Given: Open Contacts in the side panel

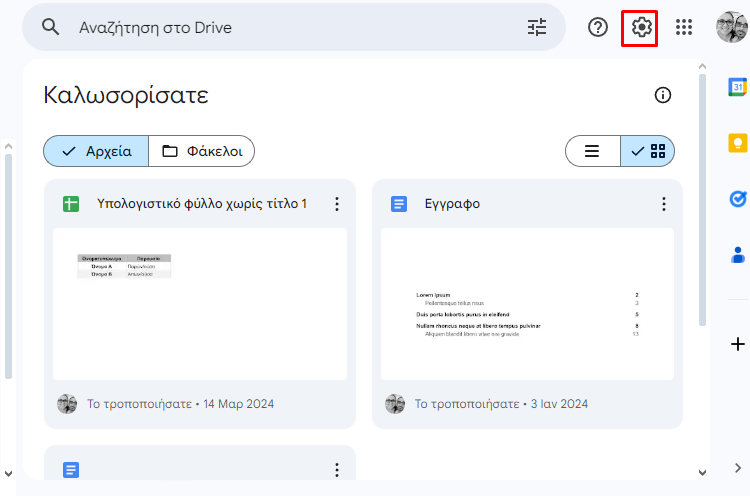Looking at the screenshot, I should (738, 255).
